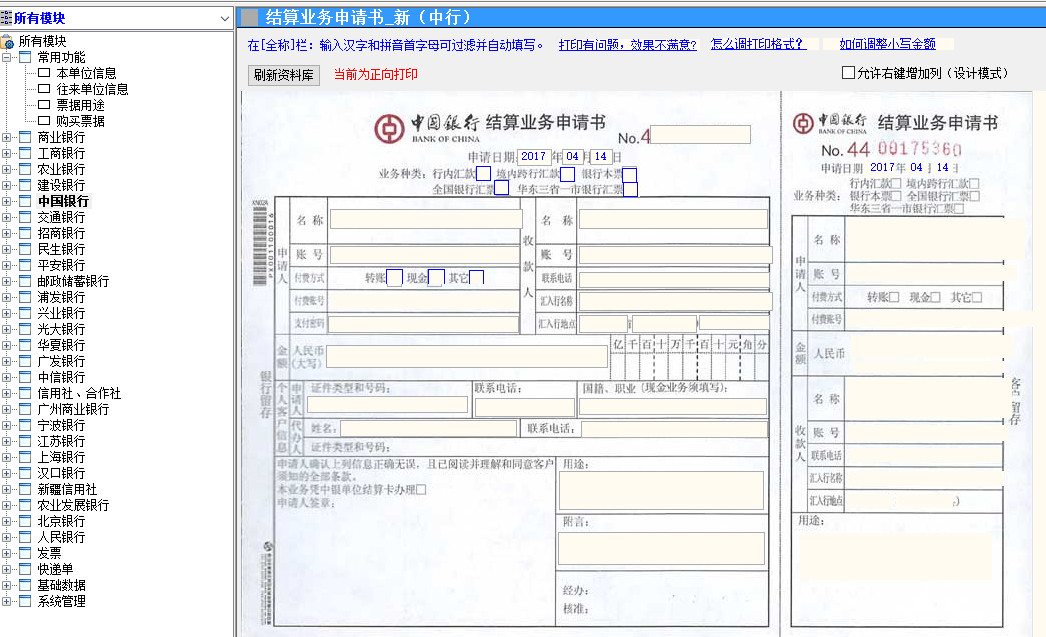Expand the 农业银行 node

tap(7, 169)
